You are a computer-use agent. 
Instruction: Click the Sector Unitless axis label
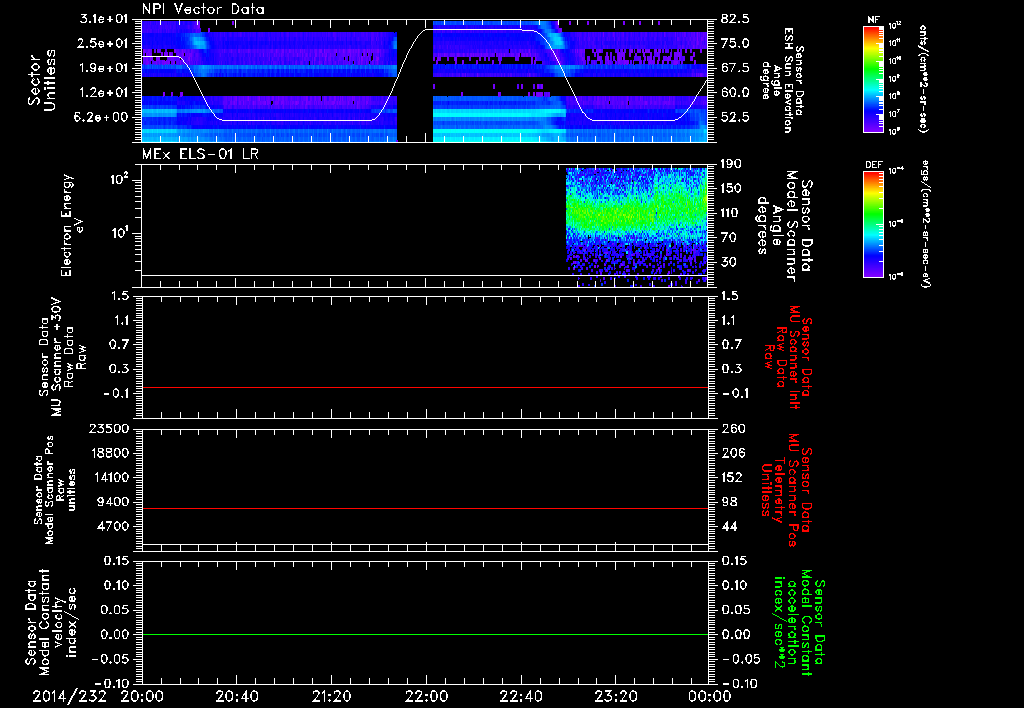pyautogui.click(x=40, y=80)
